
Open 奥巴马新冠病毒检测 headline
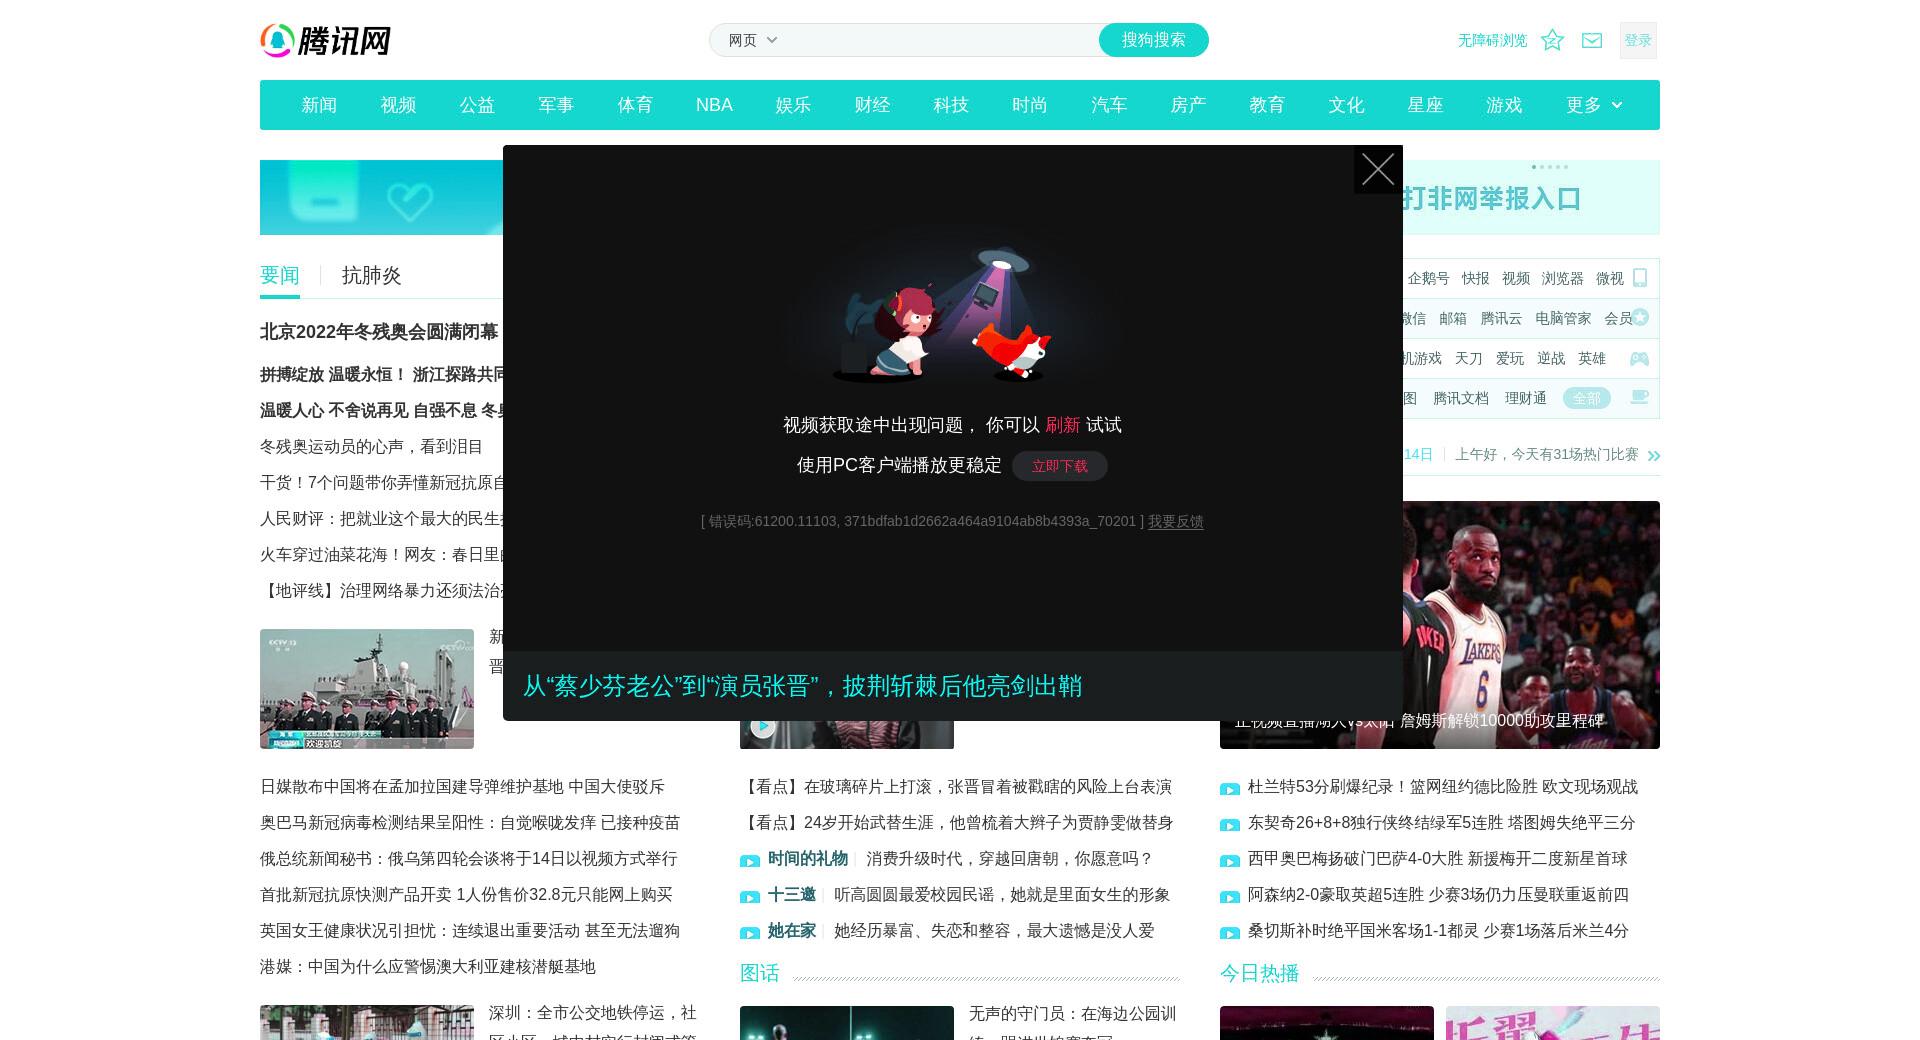(470, 823)
